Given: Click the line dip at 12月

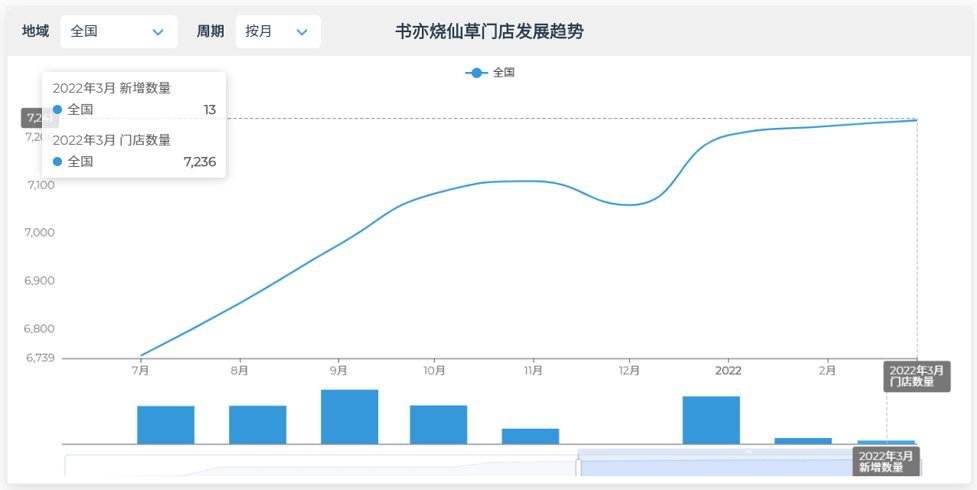Looking at the screenshot, I should 629,205.
